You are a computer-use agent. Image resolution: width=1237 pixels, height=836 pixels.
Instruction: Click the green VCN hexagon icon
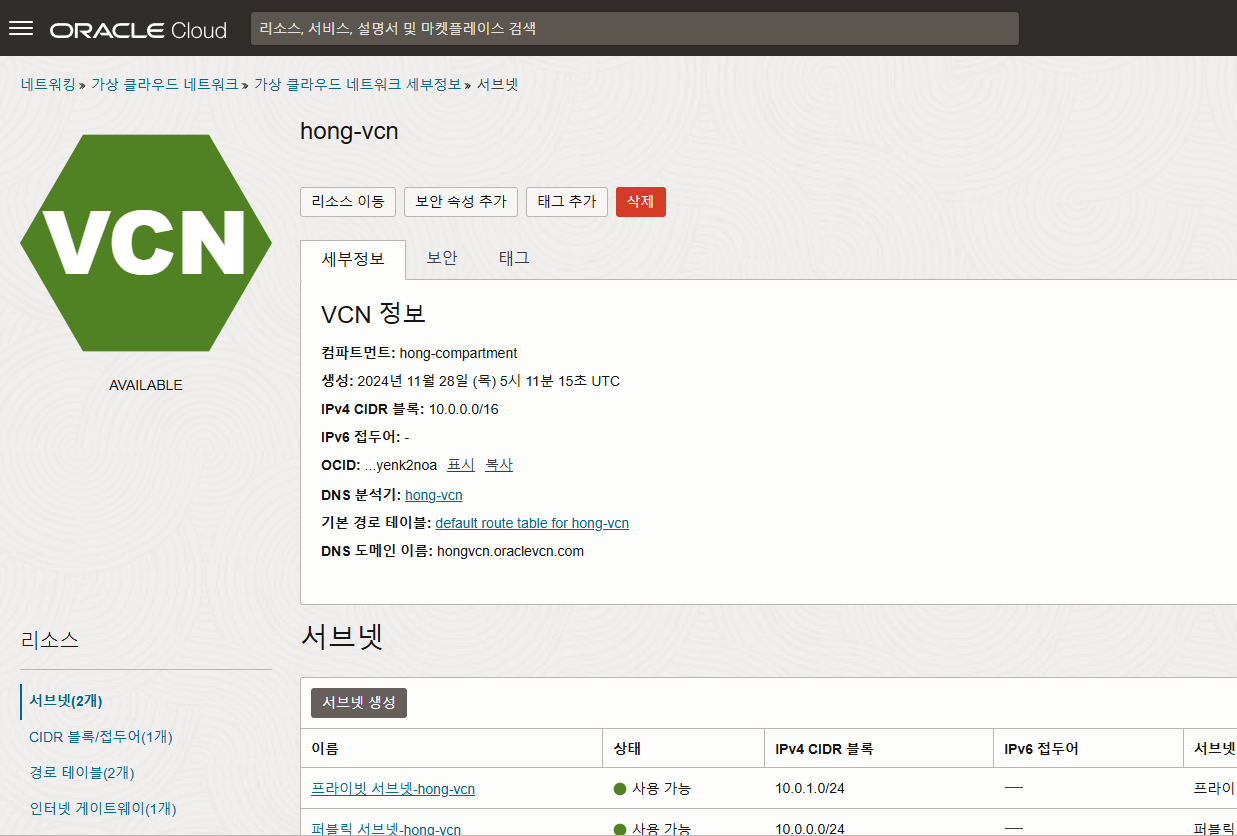(146, 243)
